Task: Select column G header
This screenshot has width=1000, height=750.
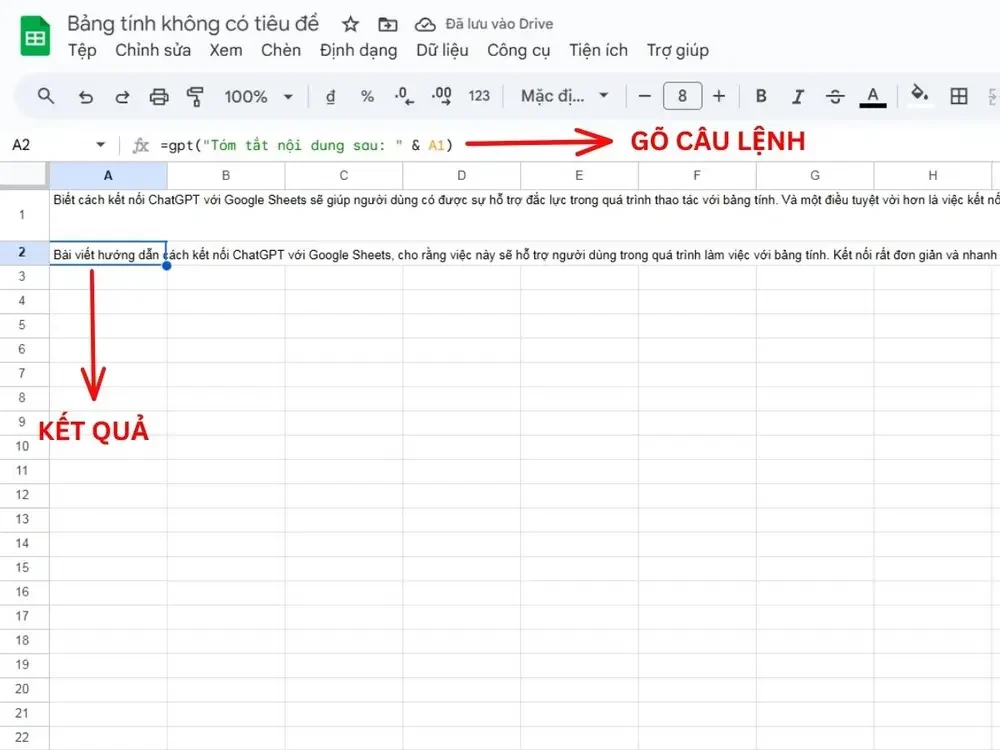Action: tap(815, 175)
